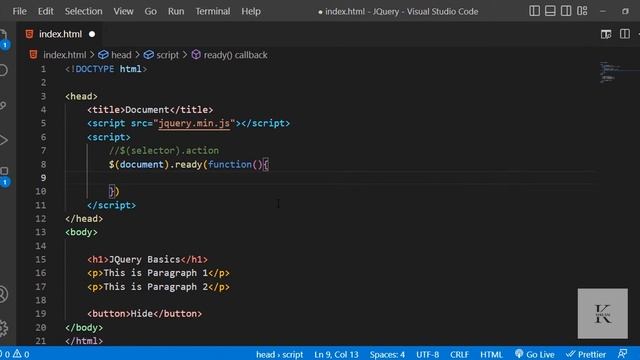Change indentation via Spaces: 4
The width and height of the screenshot is (640, 360).
point(387,354)
